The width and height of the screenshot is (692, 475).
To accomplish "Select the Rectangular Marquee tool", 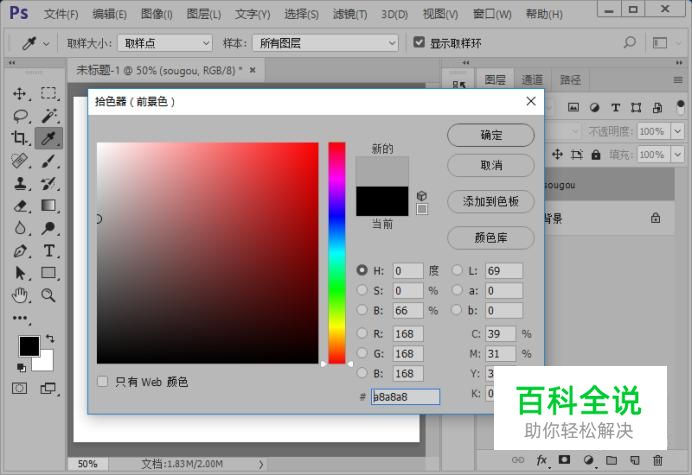I will click(x=49, y=94).
